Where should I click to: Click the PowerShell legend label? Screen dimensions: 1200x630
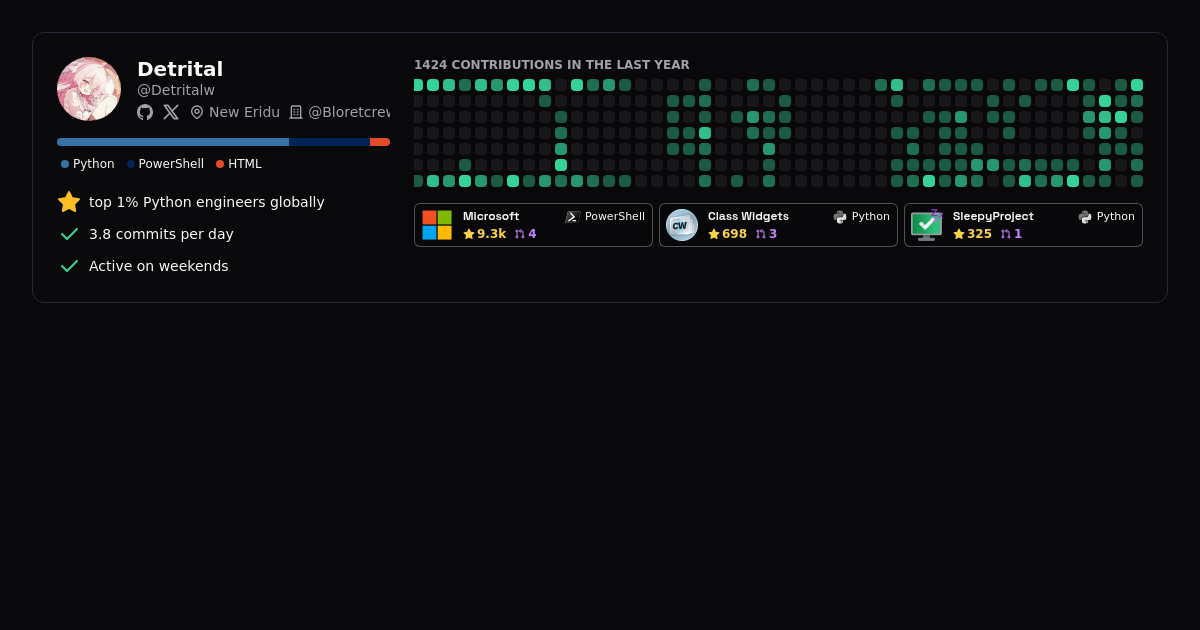point(171,164)
